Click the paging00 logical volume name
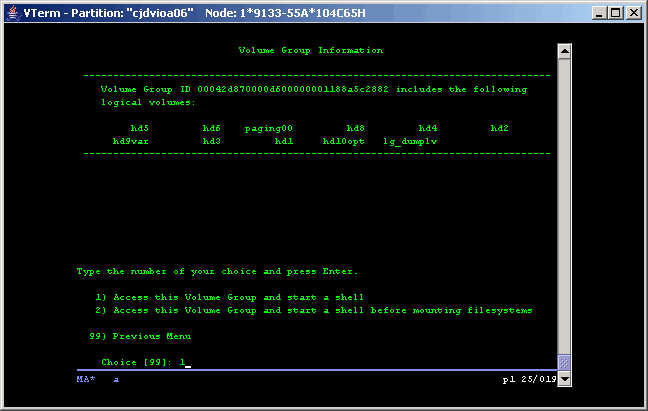 pyautogui.click(x=271, y=128)
